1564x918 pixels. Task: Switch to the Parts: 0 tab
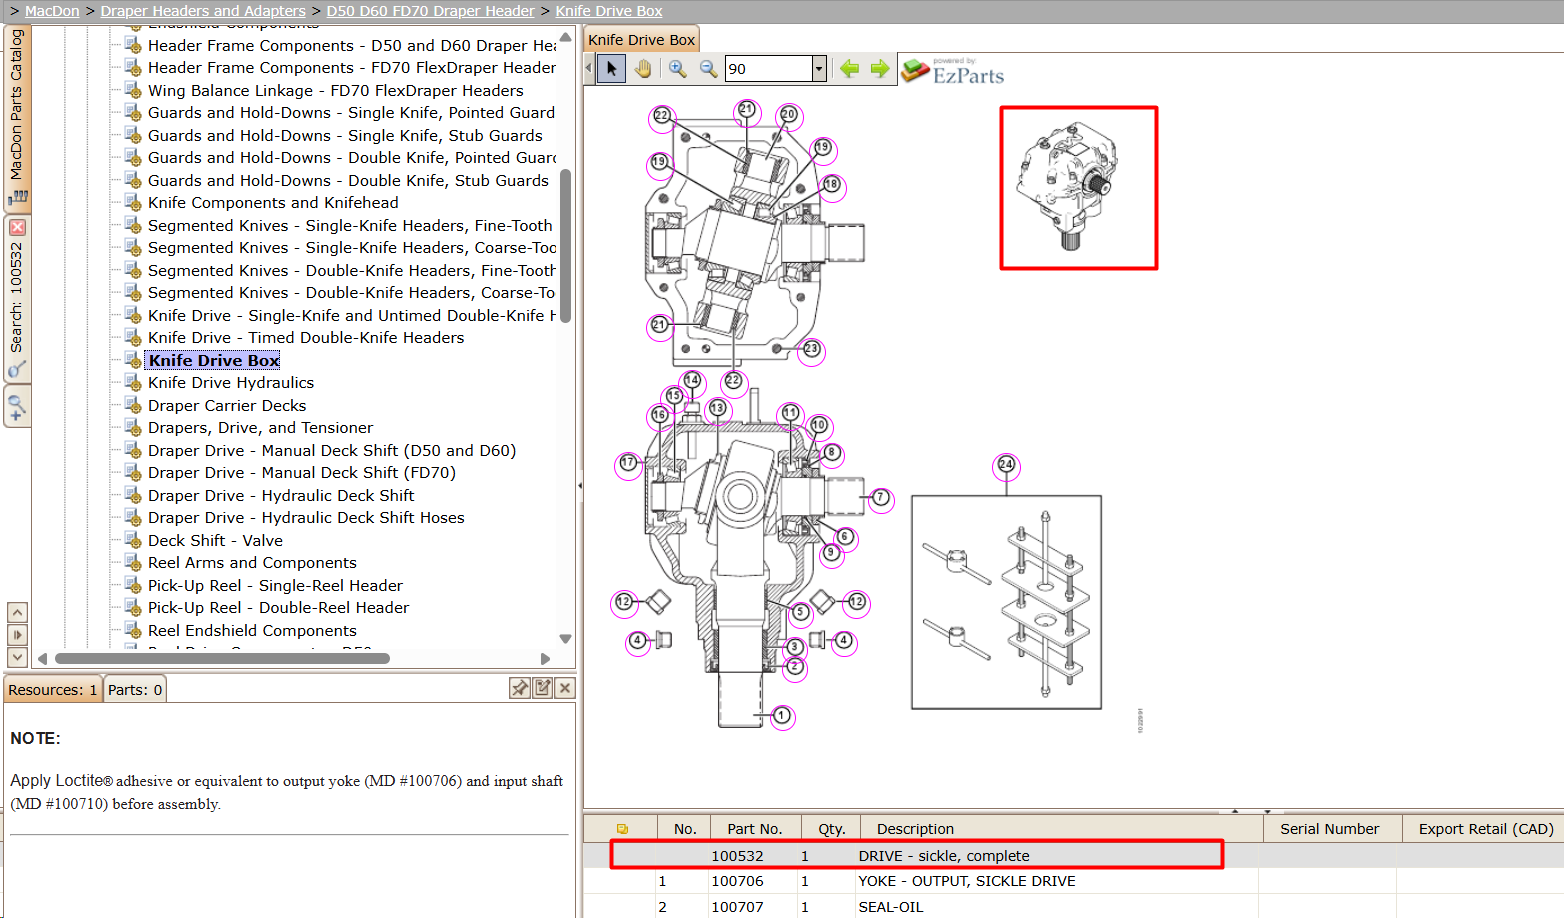pyautogui.click(x=135, y=690)
